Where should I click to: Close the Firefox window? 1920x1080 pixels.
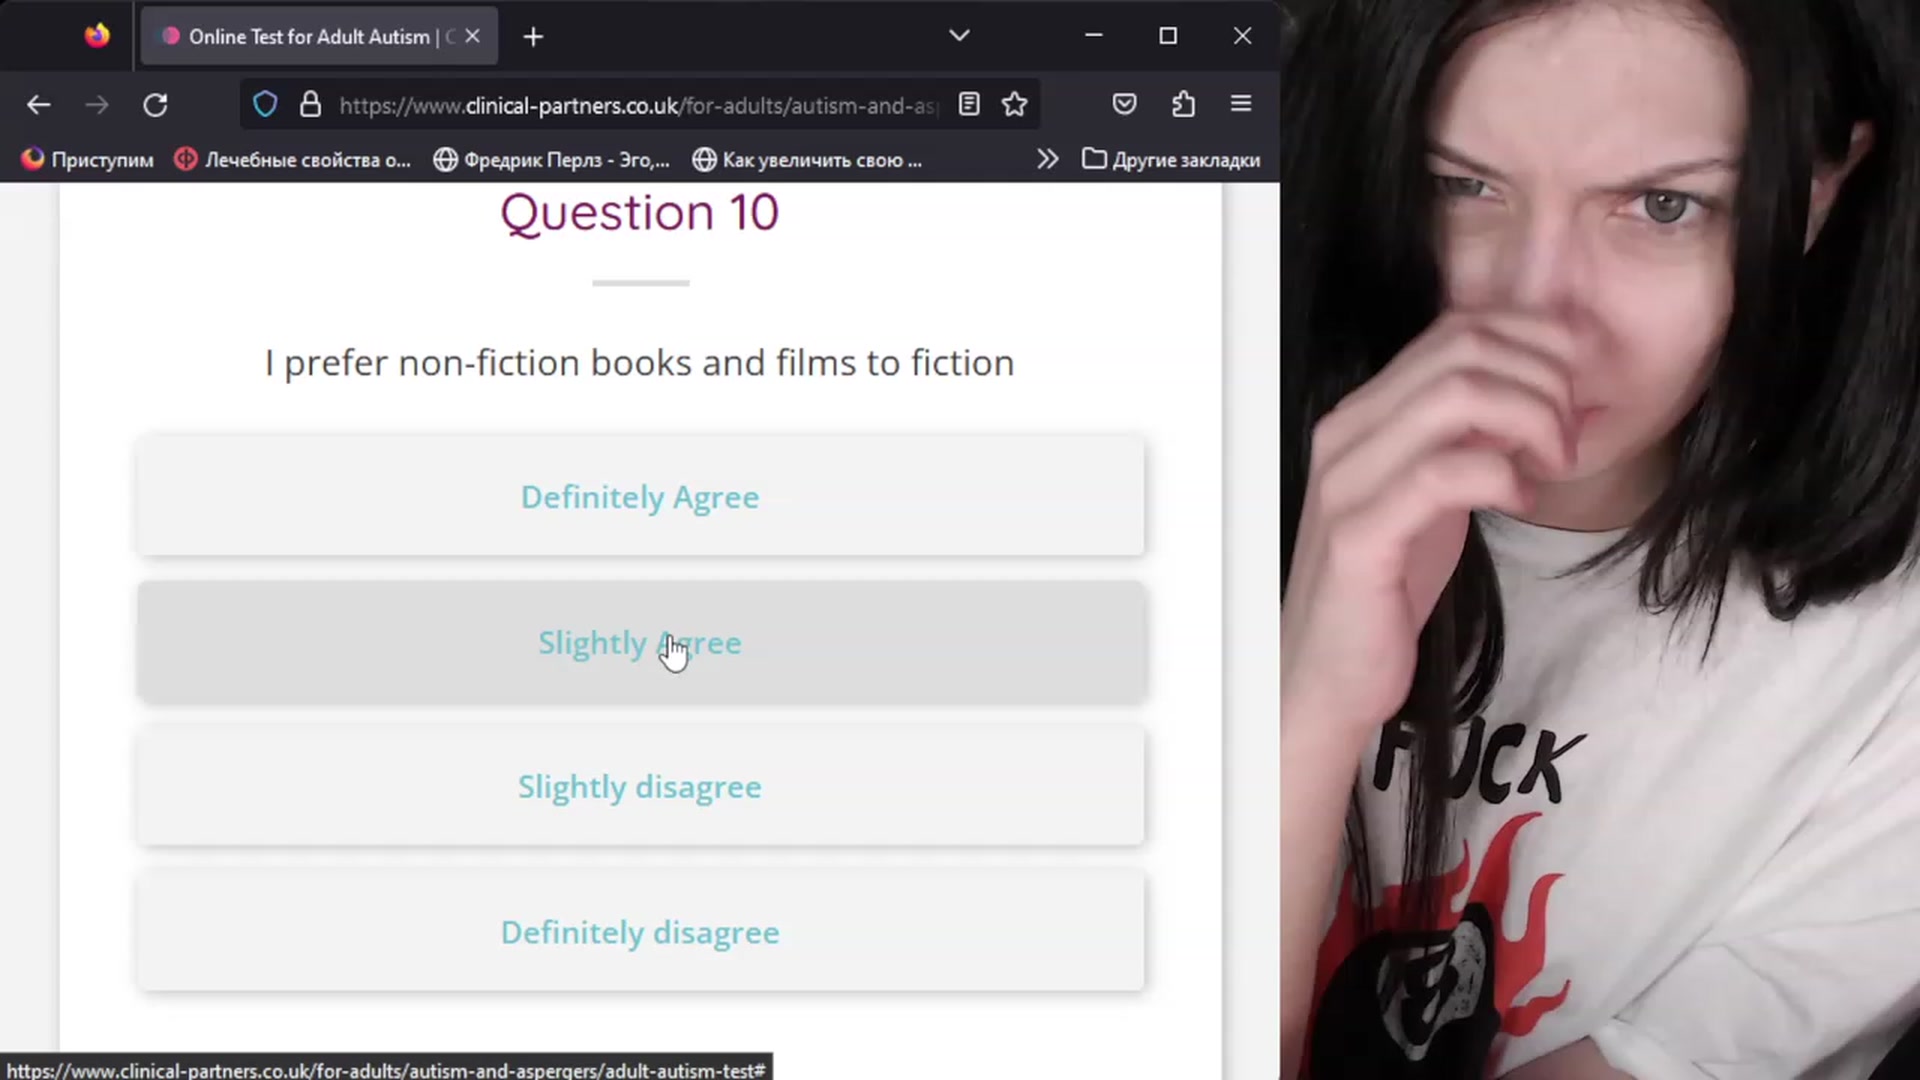point(1242,36)
